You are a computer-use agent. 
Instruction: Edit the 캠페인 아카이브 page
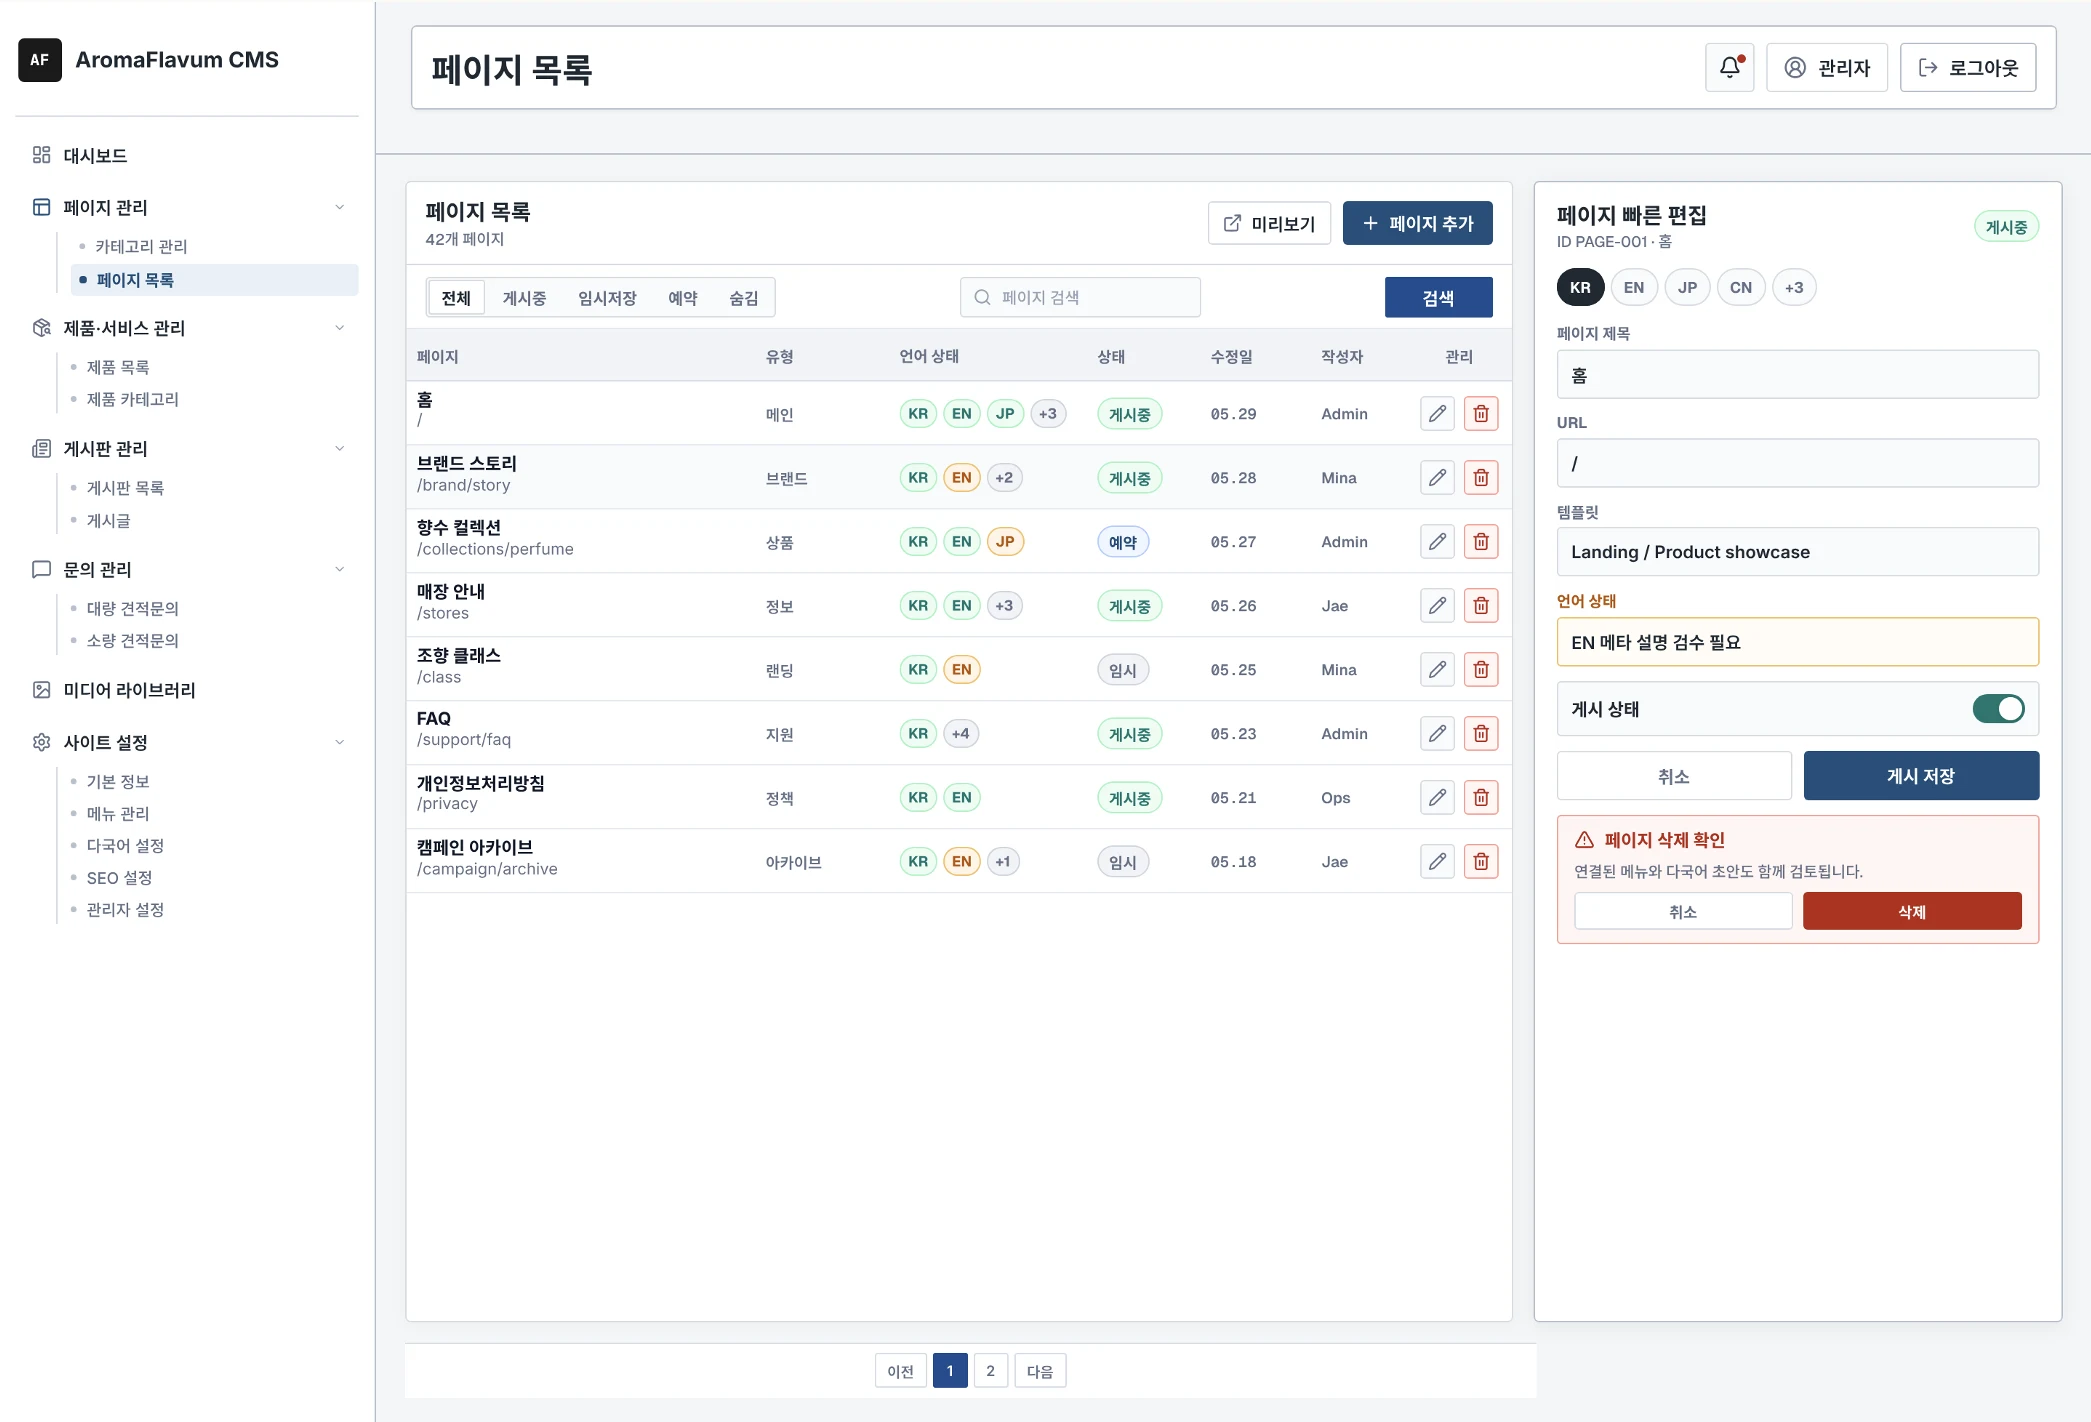1437,862
